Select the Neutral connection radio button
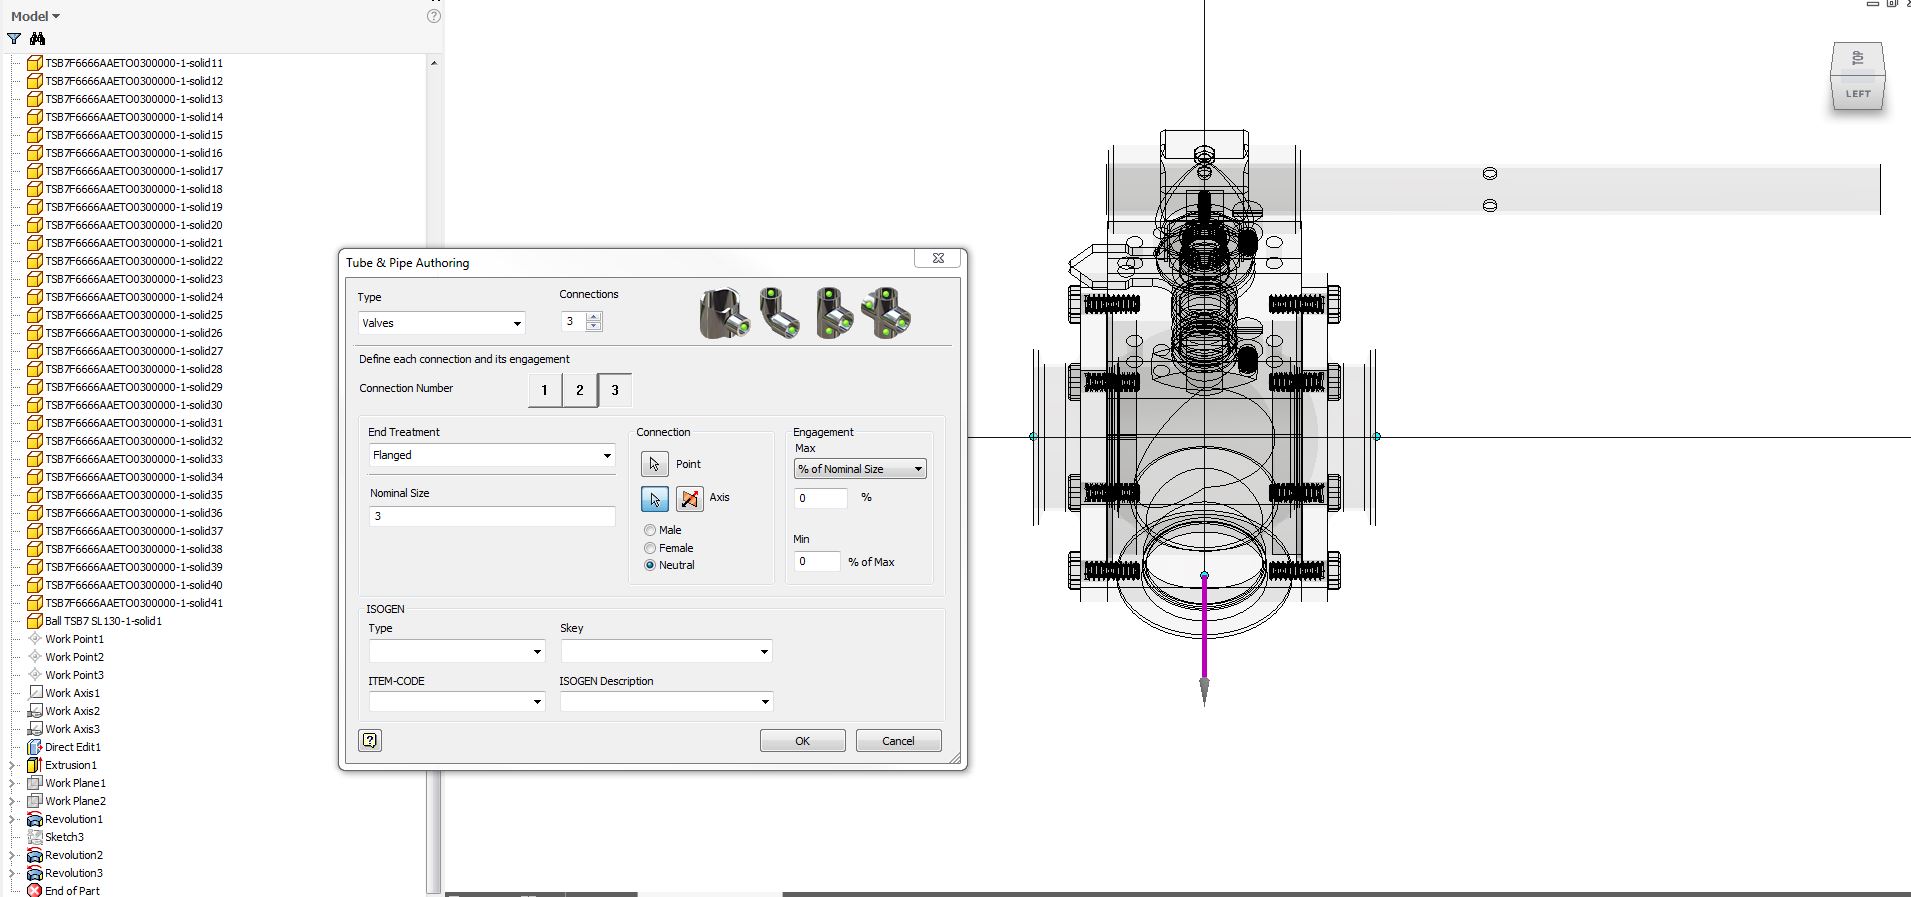The height and width of the screenshot is (897, 1911). pyautogui.click(x=650, y=565)
